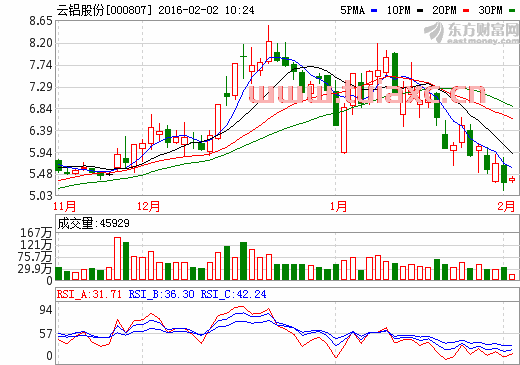Click the 6.39 price axis label
The width and height of the screenshot is (520, 365).
pos(41,130)
